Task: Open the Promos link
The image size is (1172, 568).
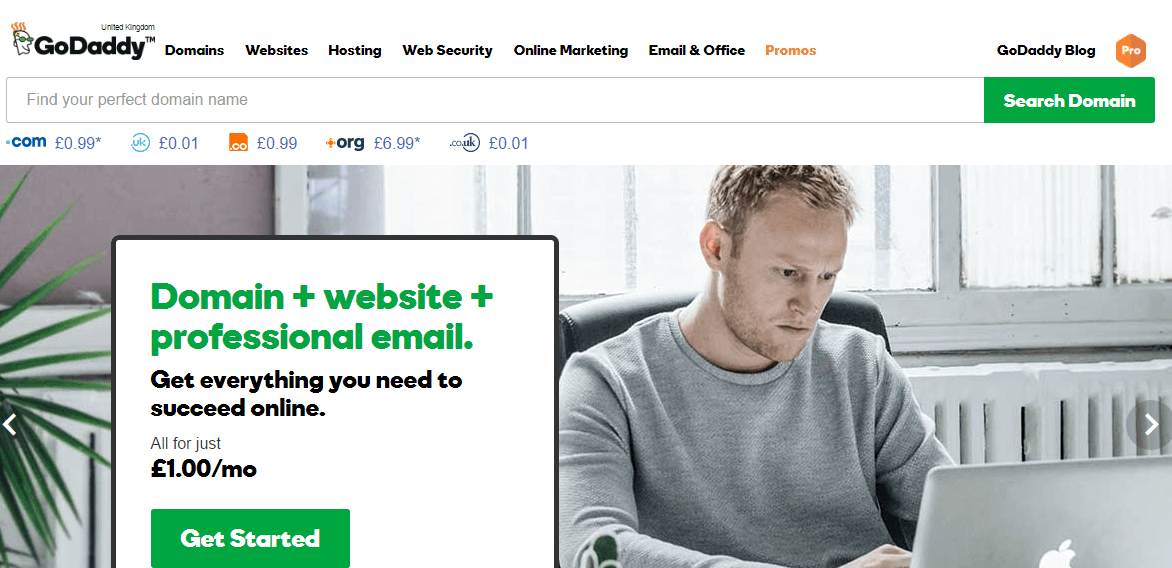Action: pyautogui.click(x=791, y=51)
